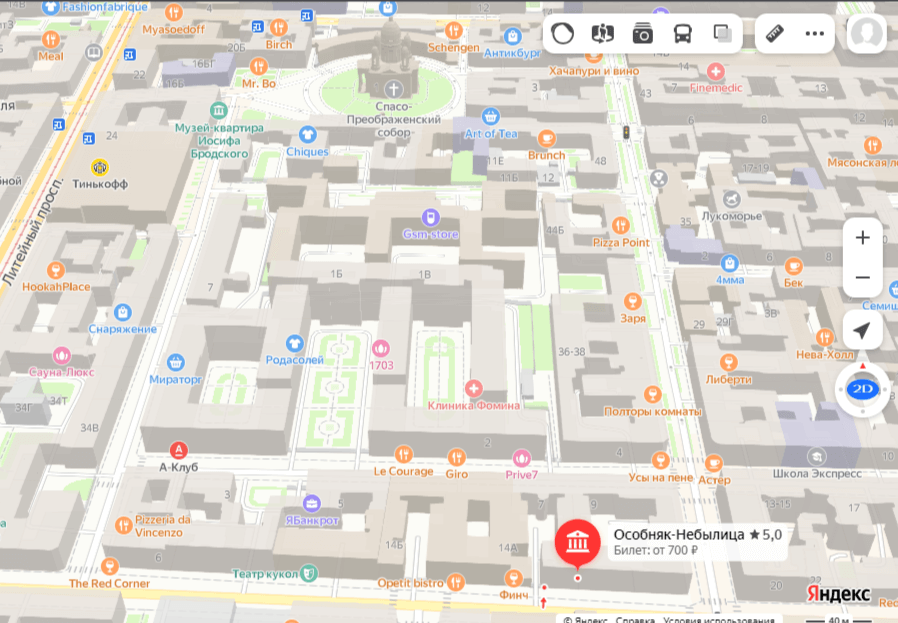Open Справка help link
This screenshot has width=898, height=623.
(636, 619)
